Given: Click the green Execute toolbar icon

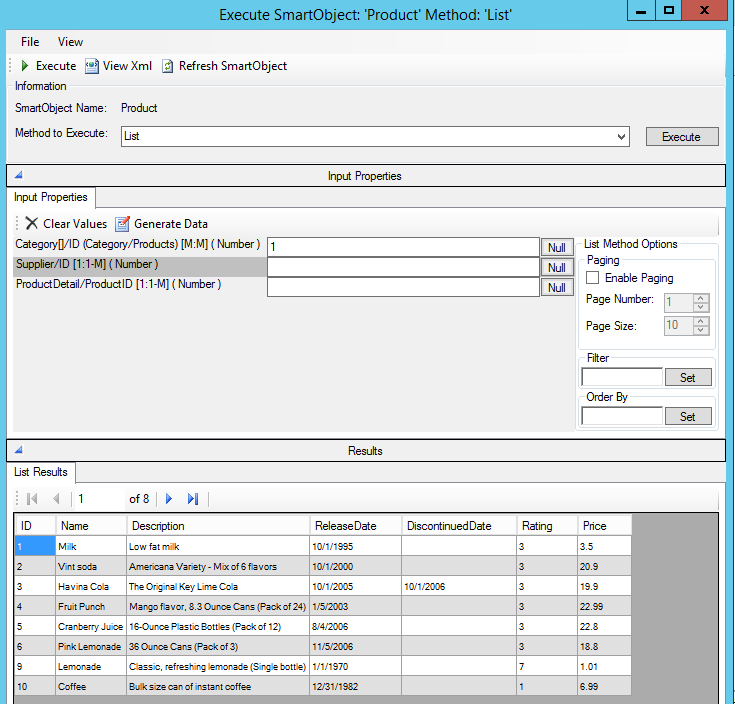Looking at the screenshot, I should click(x=25, y=66).
